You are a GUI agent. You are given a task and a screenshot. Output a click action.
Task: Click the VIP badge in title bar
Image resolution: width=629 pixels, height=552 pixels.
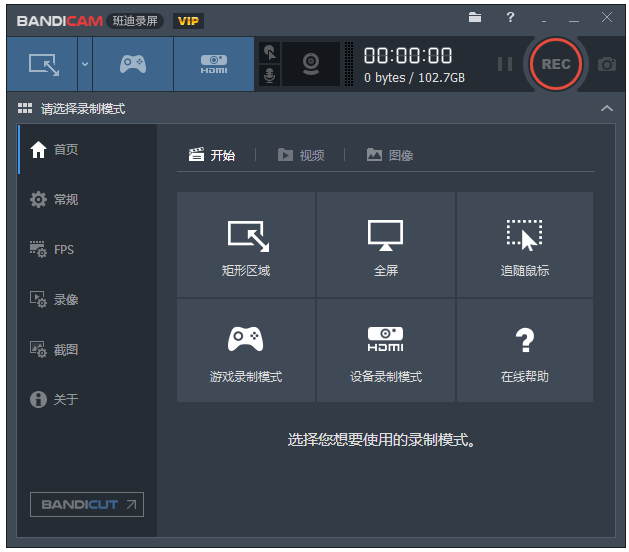188,21
